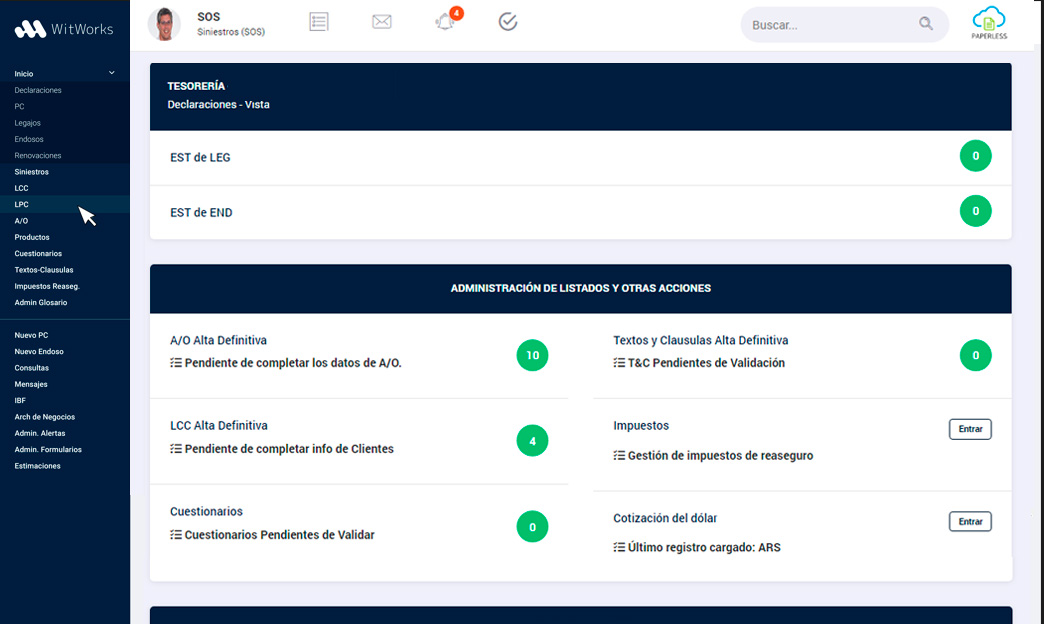
Task: Open Declaraciones under Inicio
Action: pos(38,90)
